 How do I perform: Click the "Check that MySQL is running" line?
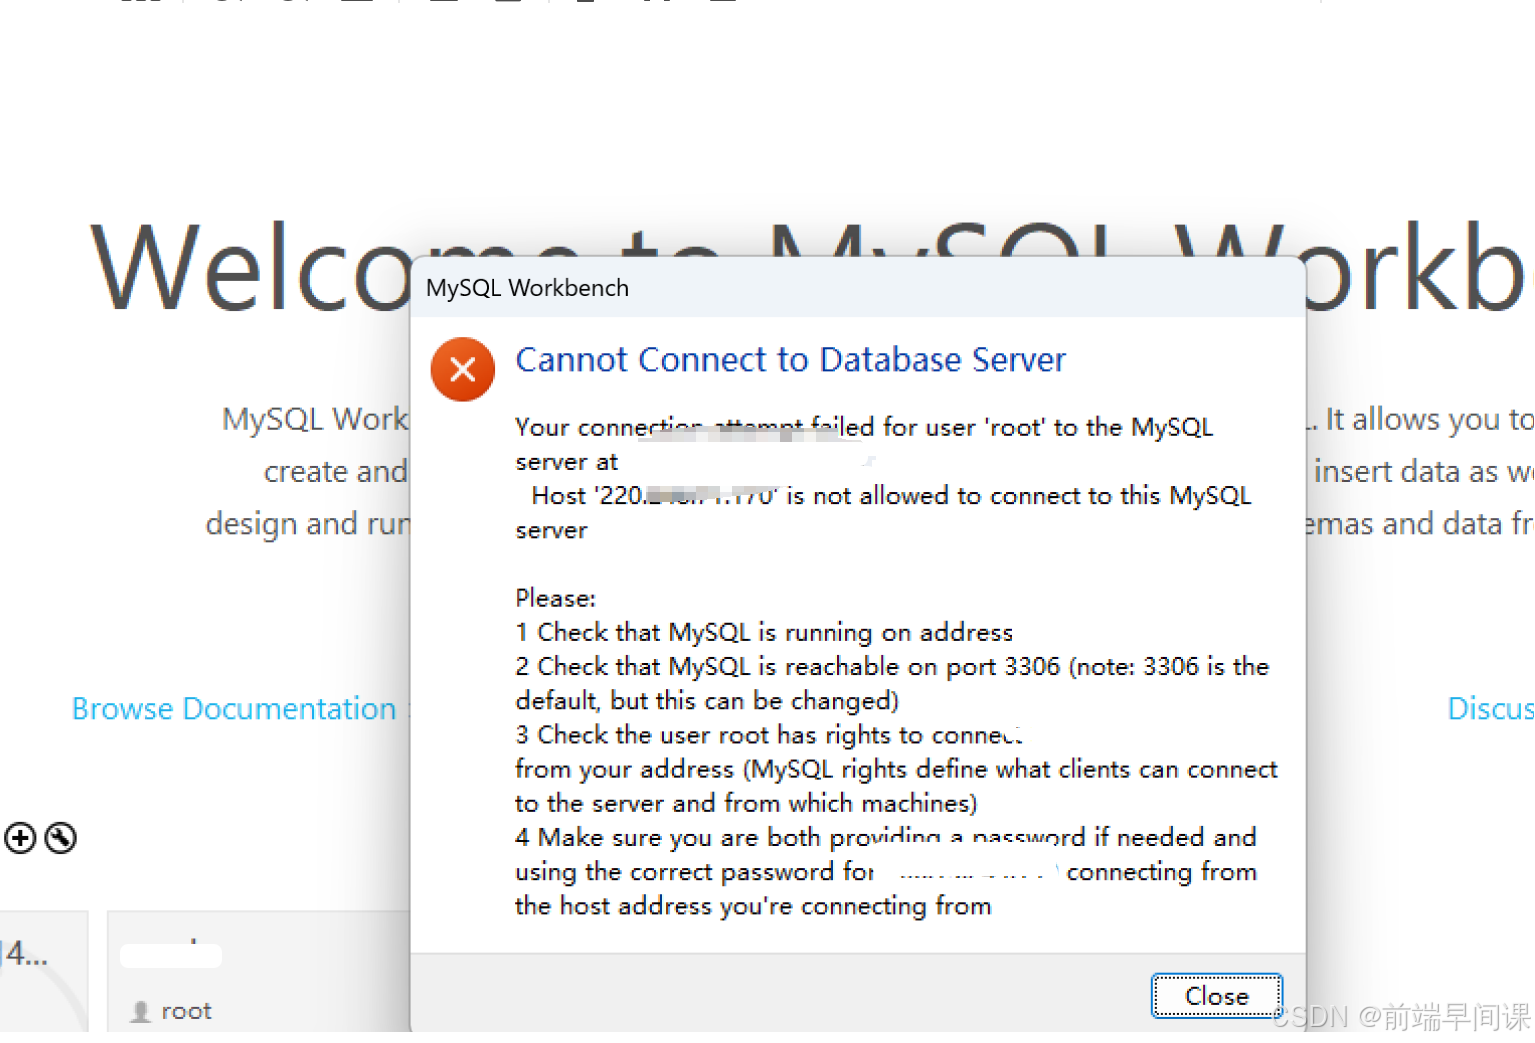coord(764,633)
